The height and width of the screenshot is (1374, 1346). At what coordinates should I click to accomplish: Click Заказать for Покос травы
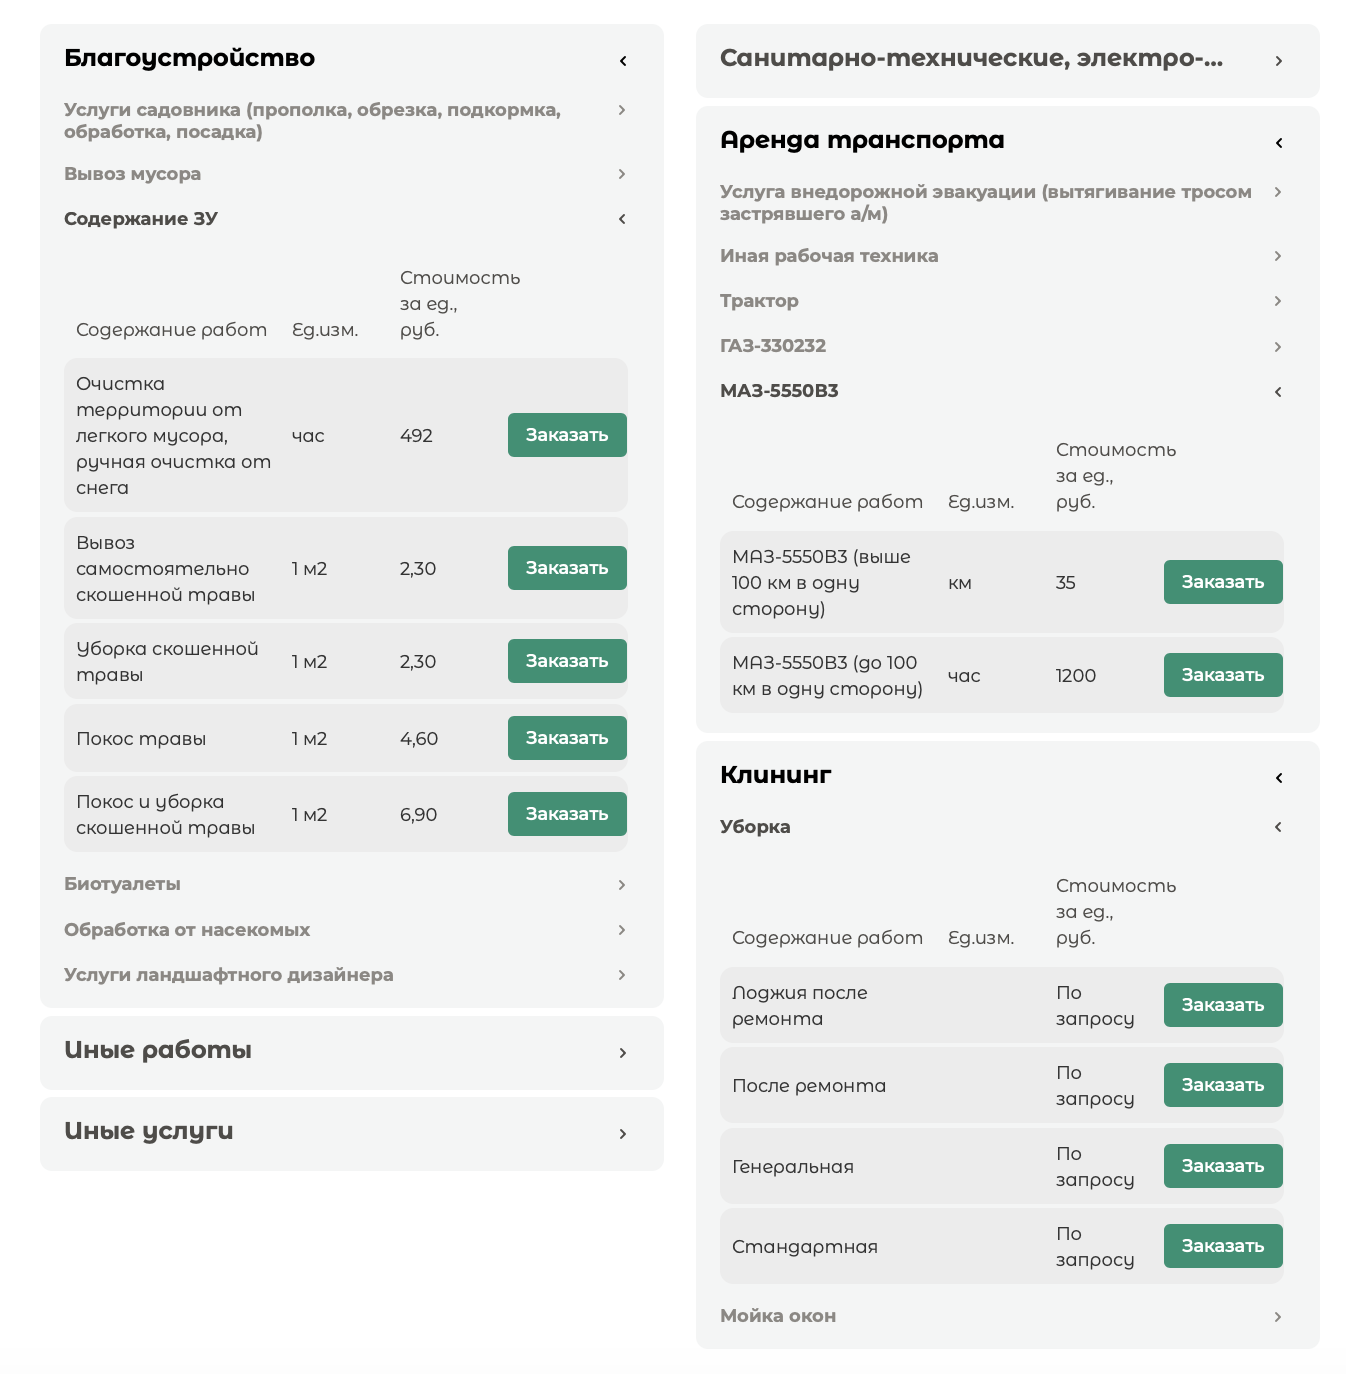point(567,738)
